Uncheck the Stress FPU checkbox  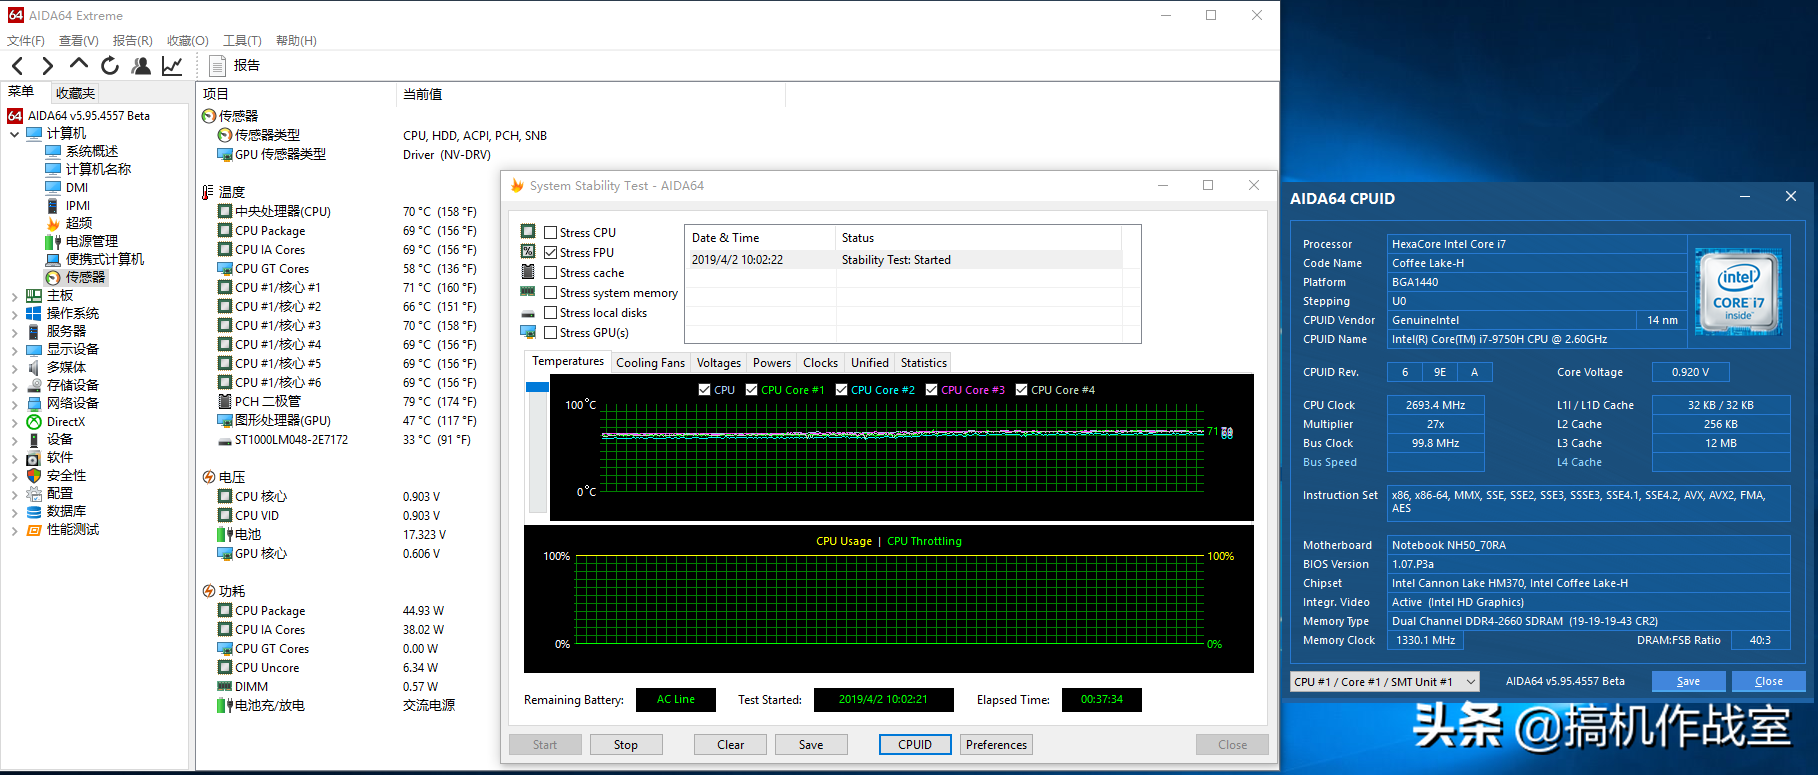[x=551, y=253]
